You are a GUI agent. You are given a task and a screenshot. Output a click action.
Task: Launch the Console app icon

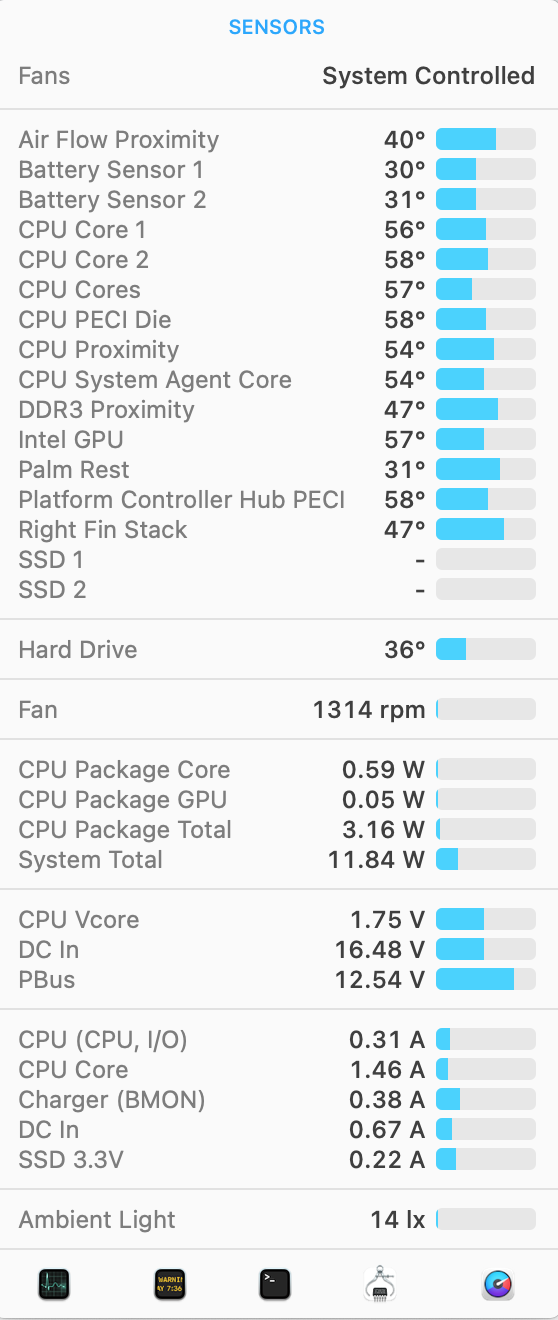point(170,1284)
